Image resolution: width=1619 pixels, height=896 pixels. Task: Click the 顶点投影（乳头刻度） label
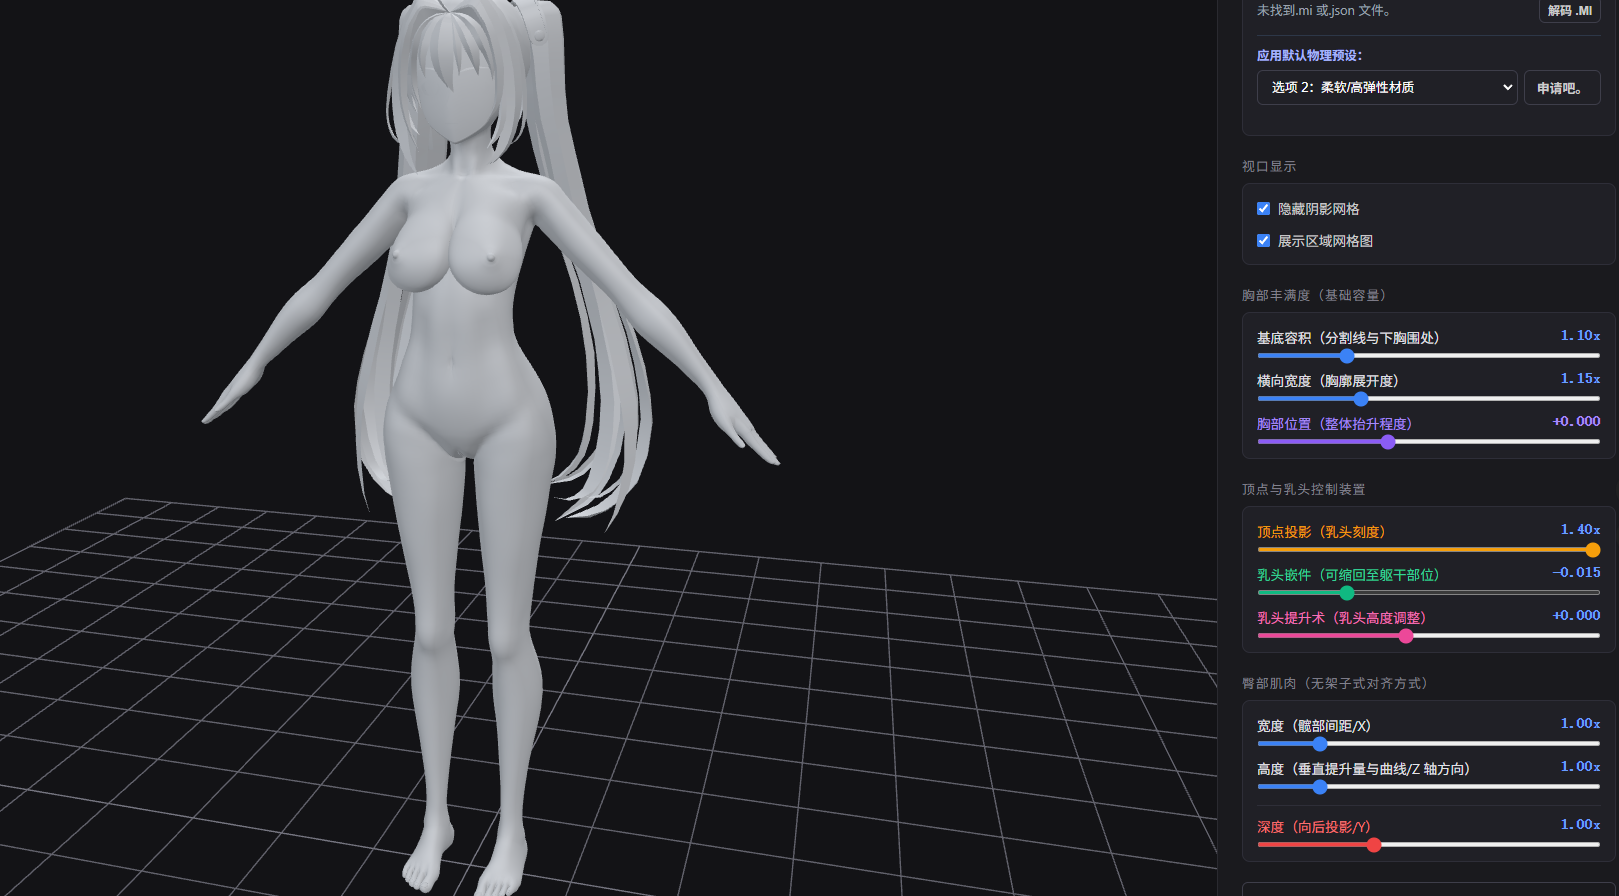(1321, 533)
